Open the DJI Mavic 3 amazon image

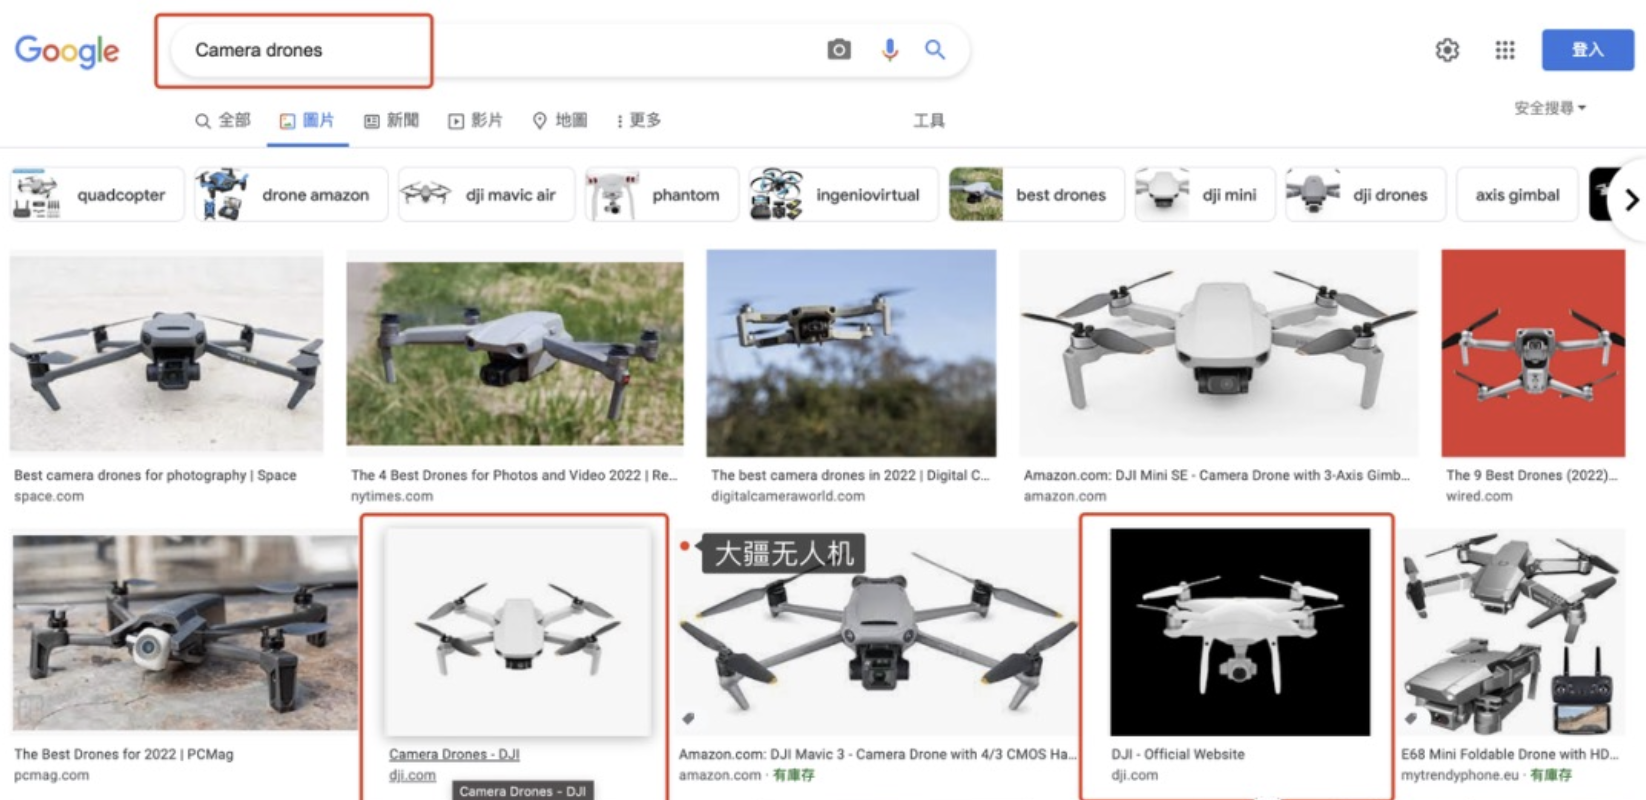877,632
